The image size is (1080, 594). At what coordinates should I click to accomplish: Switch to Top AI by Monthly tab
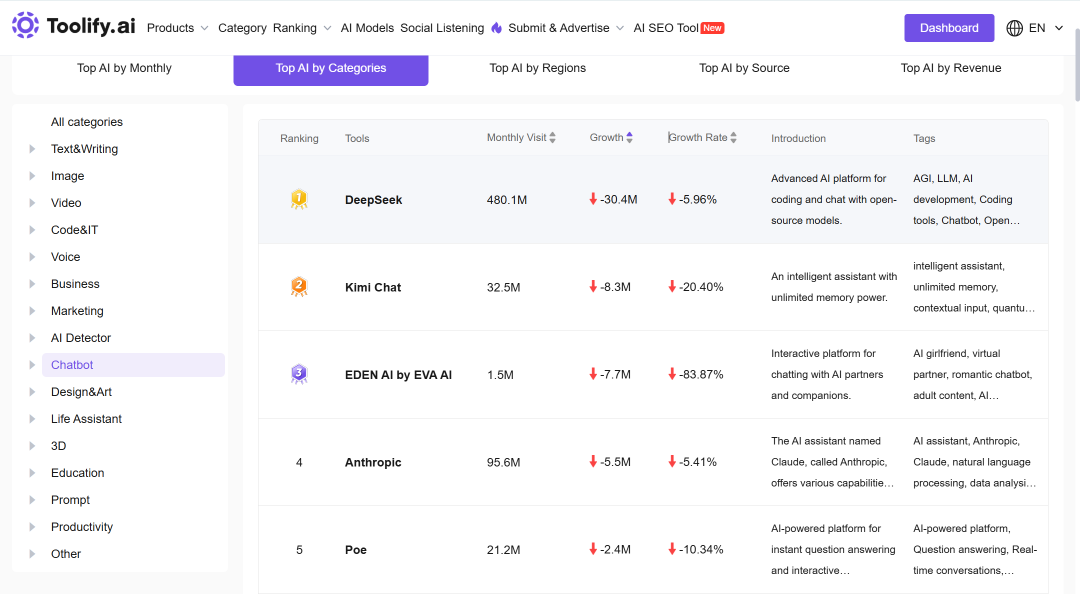(x=124, y=68)
